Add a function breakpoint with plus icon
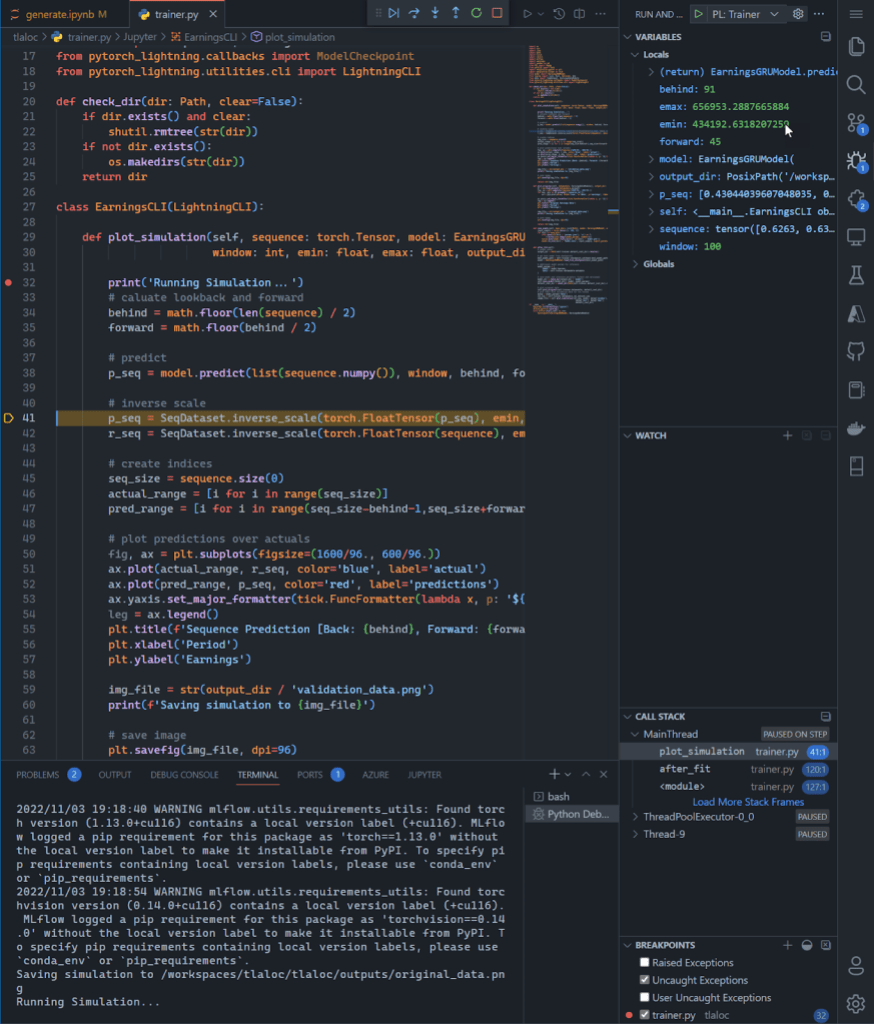 tap(788, 945)
